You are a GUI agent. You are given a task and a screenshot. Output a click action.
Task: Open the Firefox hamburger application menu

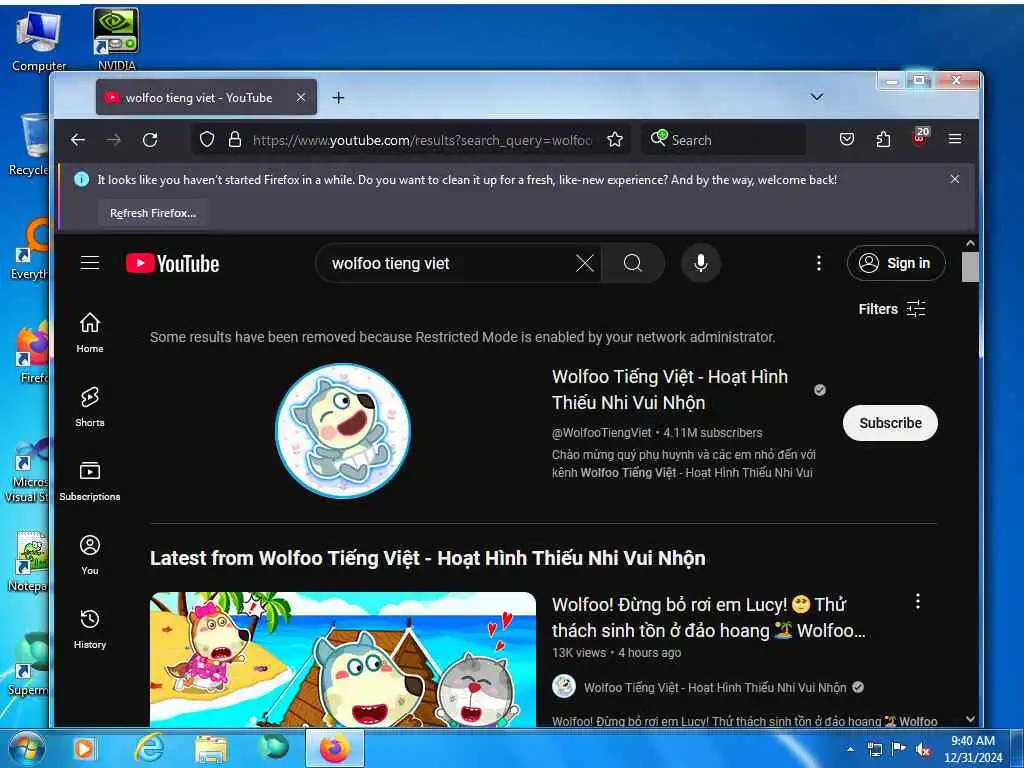pyautogui.click(x=955, y=139)
